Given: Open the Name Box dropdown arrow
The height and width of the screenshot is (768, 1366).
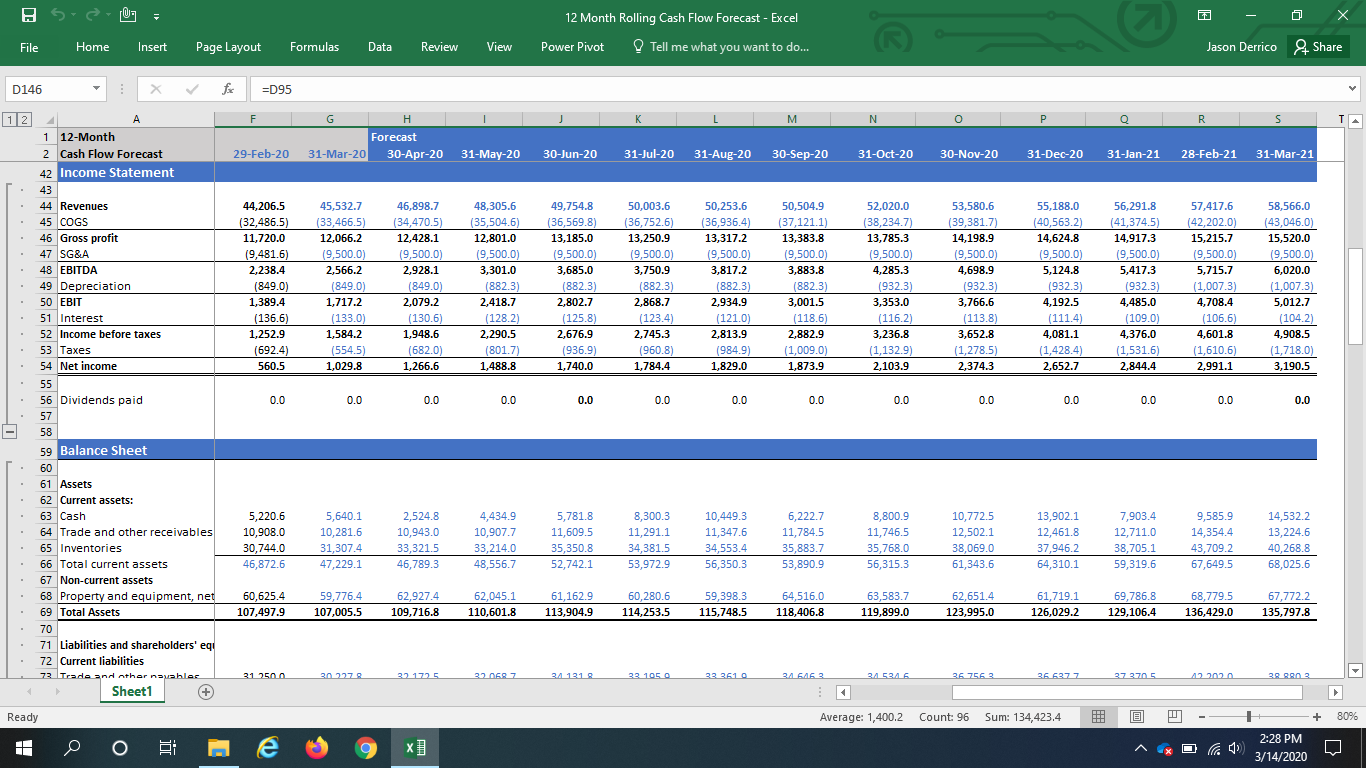Looking at the screenshot, I should tap(97, 89).
